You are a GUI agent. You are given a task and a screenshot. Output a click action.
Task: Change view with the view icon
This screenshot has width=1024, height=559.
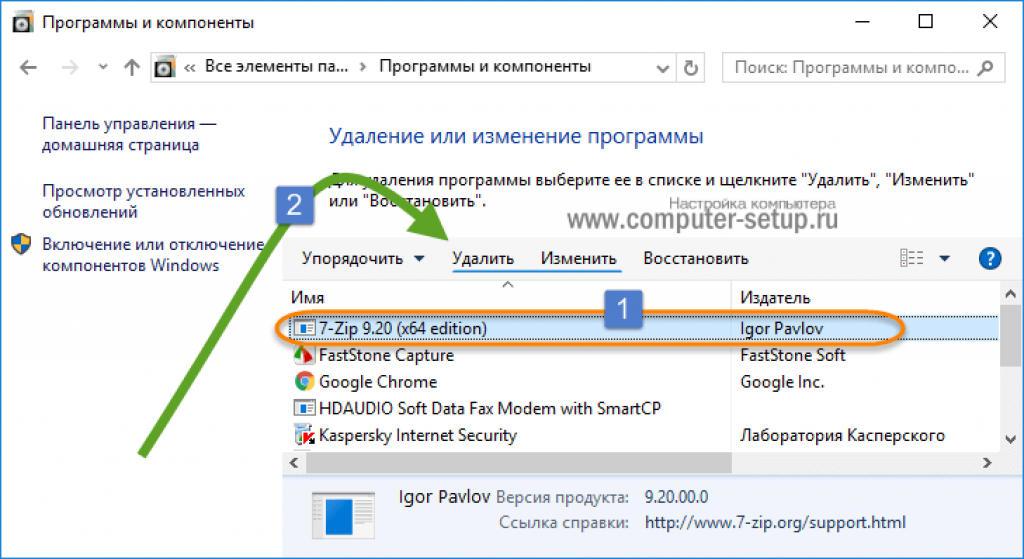click(x=912, y=259)
